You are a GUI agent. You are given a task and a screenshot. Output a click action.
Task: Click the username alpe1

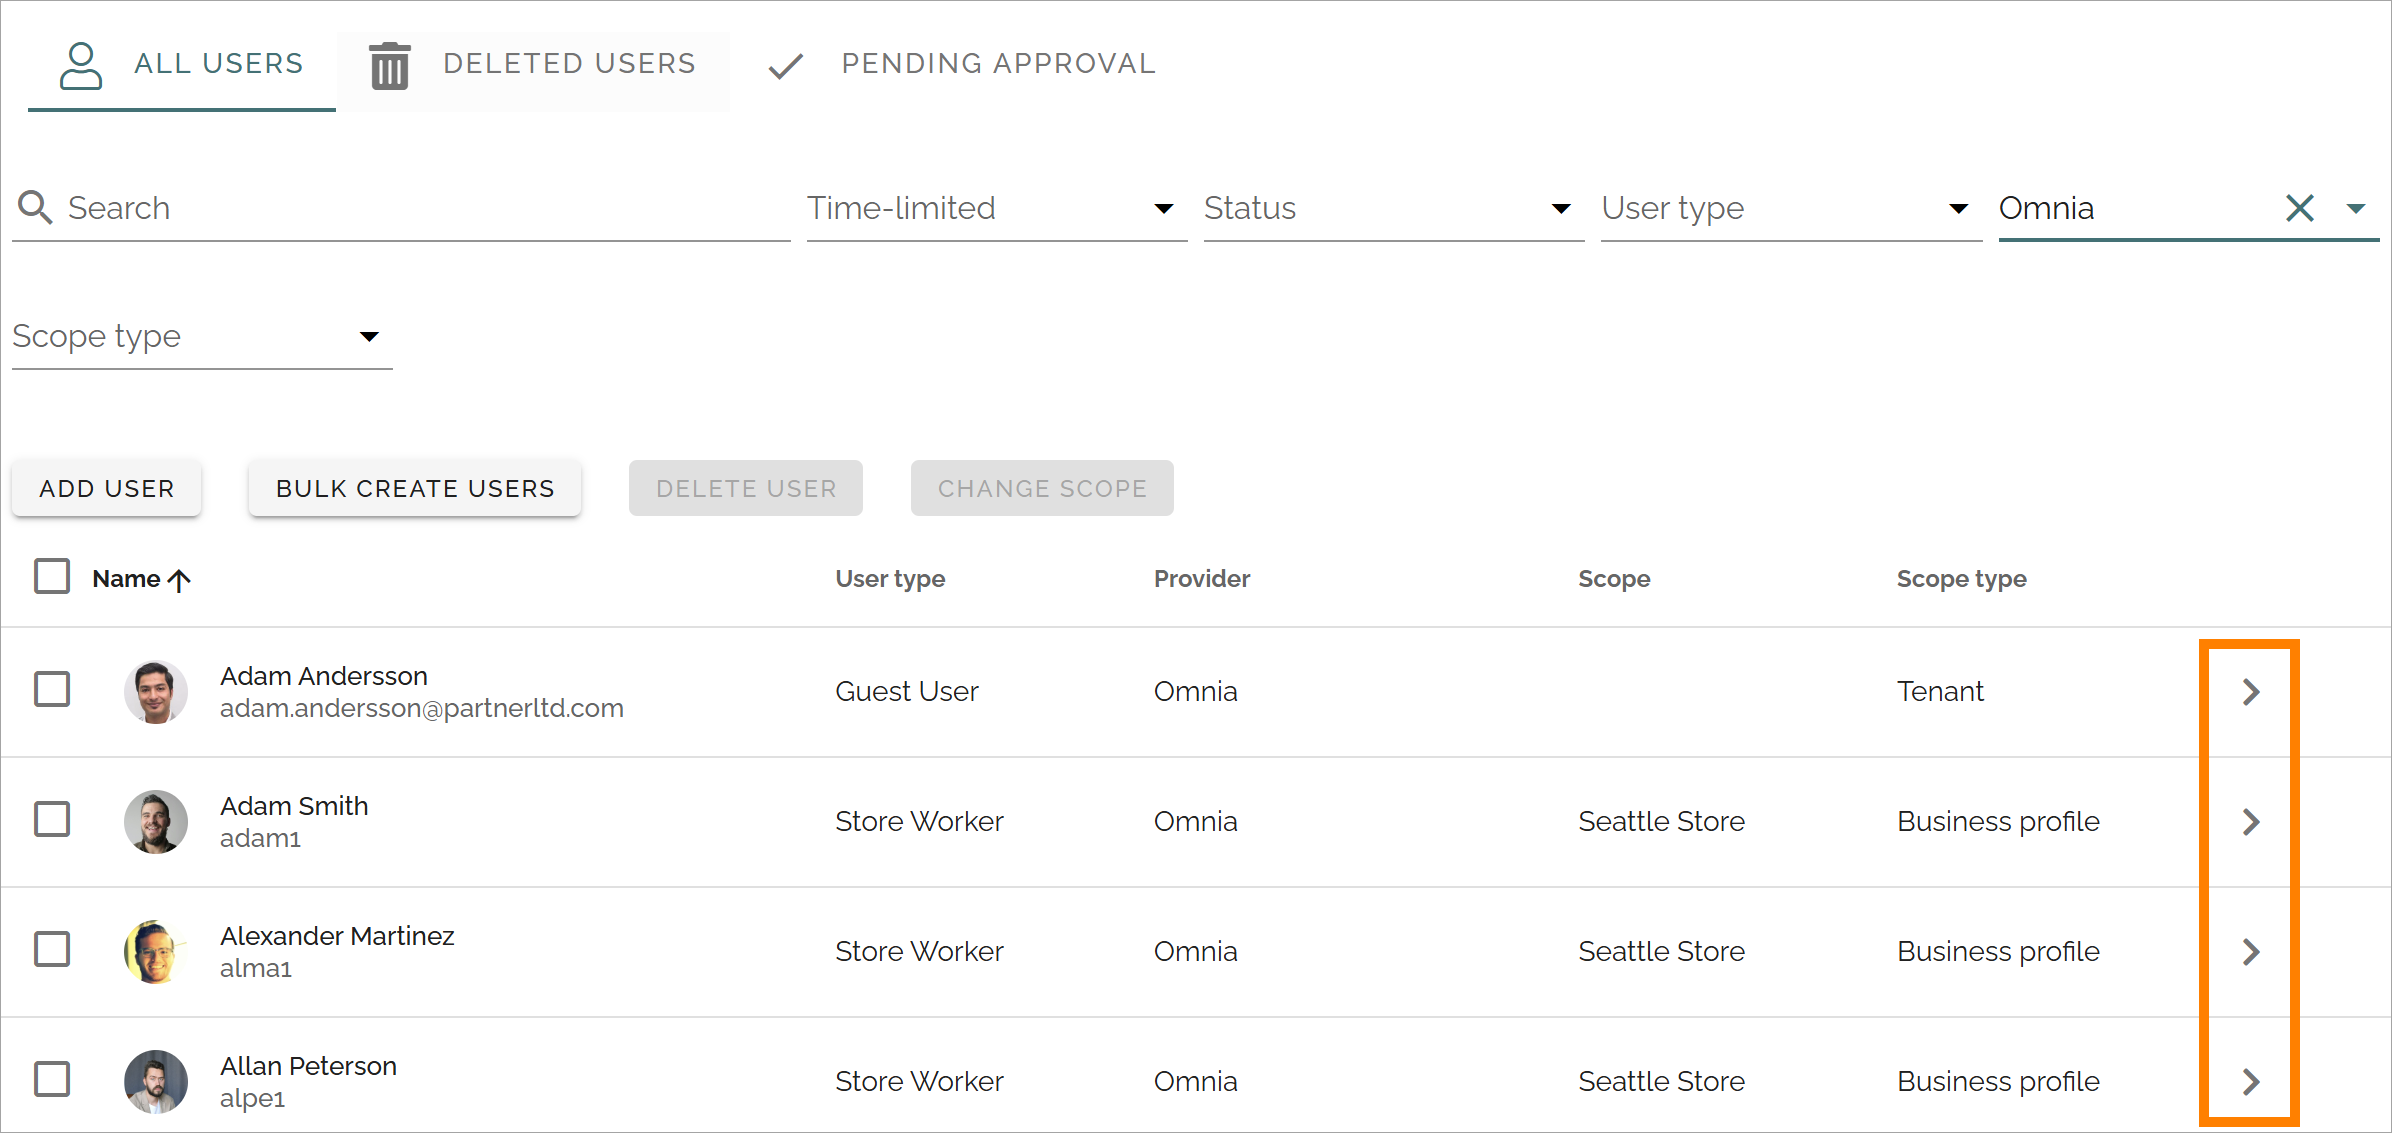pos(252,1098)
